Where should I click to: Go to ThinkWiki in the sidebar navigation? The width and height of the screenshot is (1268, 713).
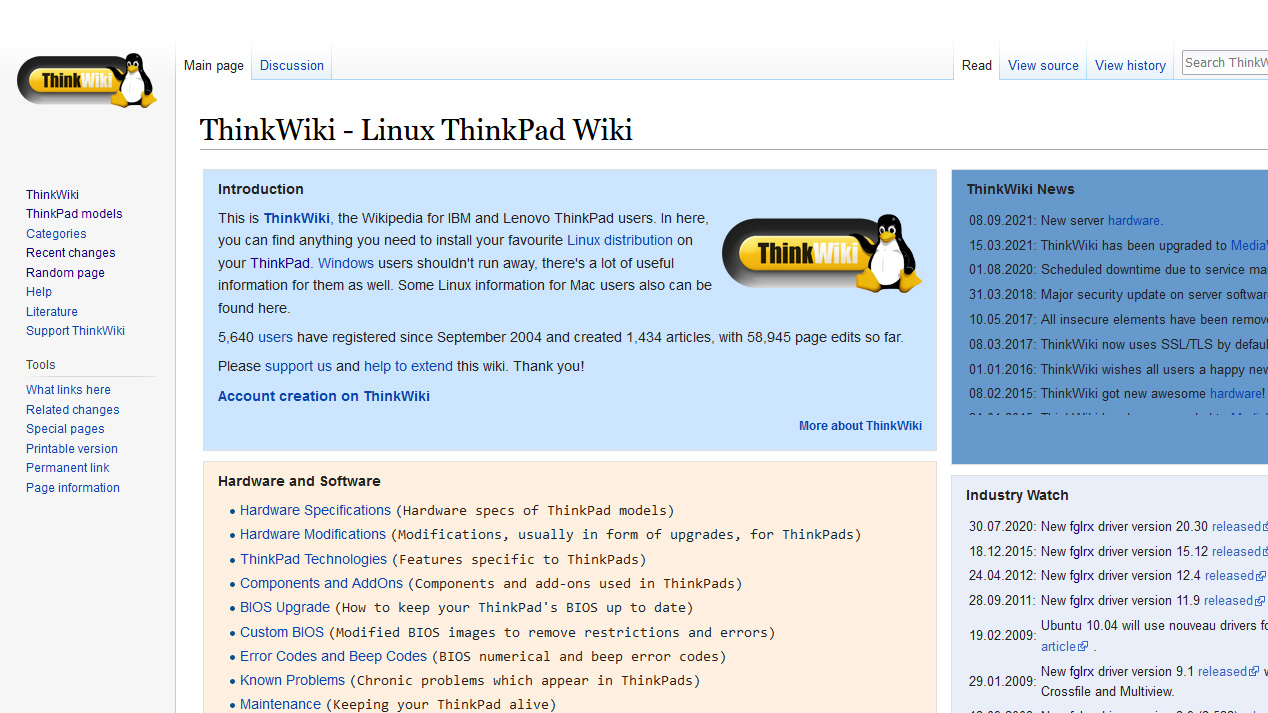pos(52,195)
